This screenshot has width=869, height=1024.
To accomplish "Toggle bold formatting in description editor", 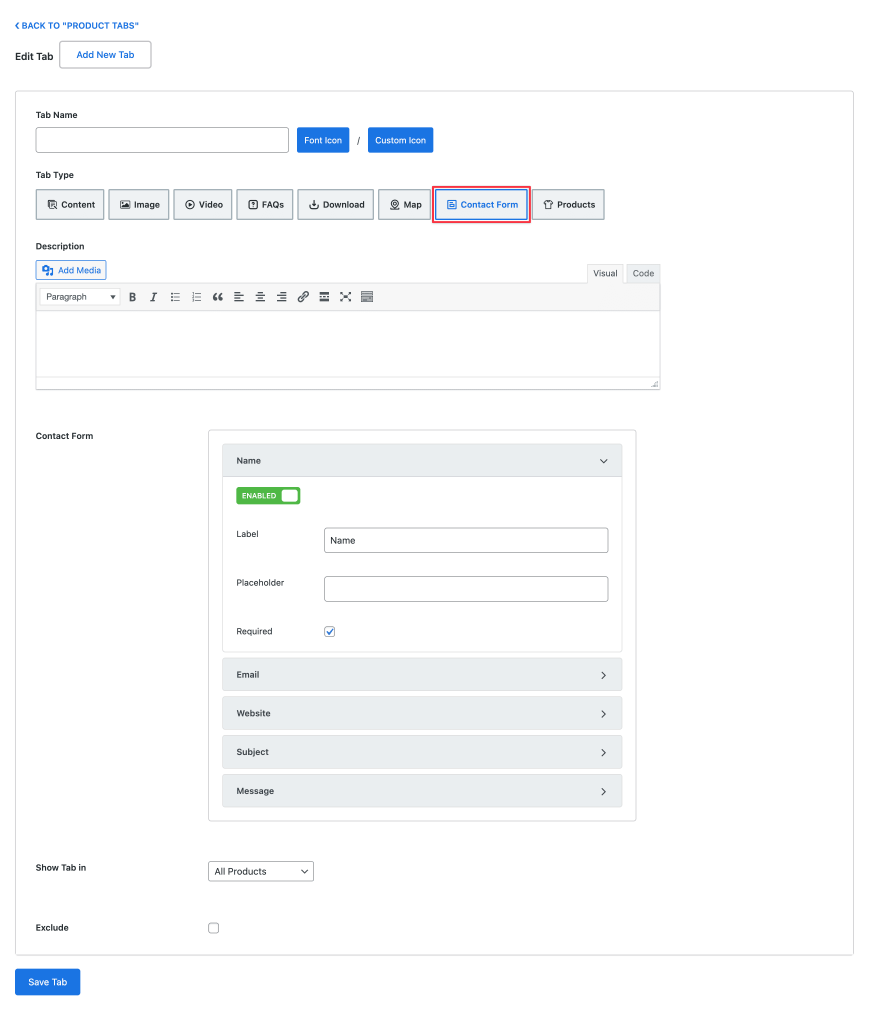I will [133, 297].
